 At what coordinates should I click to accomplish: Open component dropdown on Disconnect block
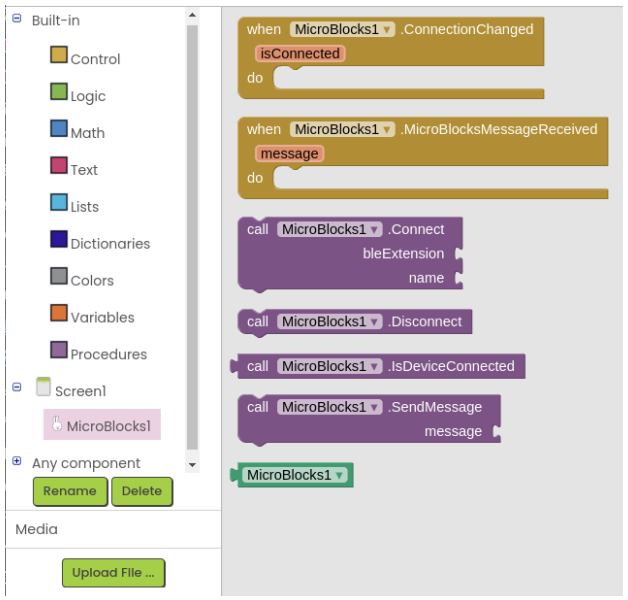(x=330, y=322)
